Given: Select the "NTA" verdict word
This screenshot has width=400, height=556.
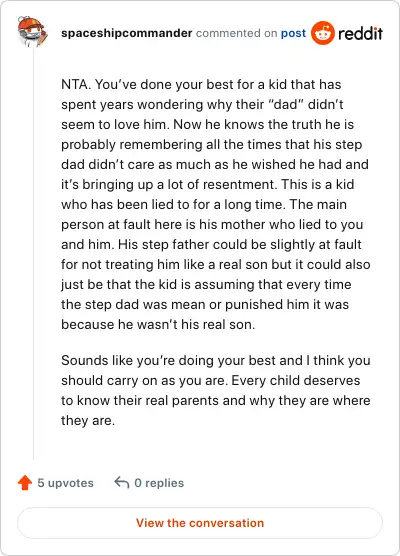Looking at the screenshot, I should tap(76, 84).
